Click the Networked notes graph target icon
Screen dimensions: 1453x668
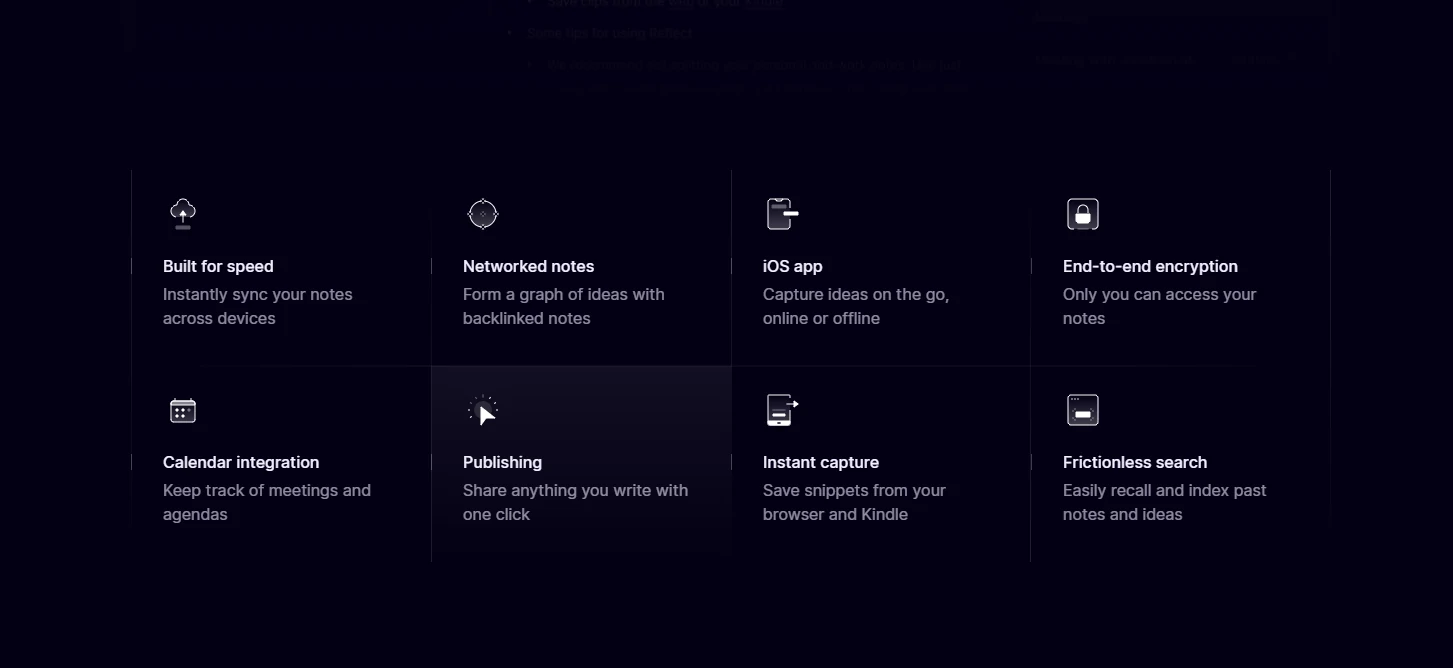[483, 214]
